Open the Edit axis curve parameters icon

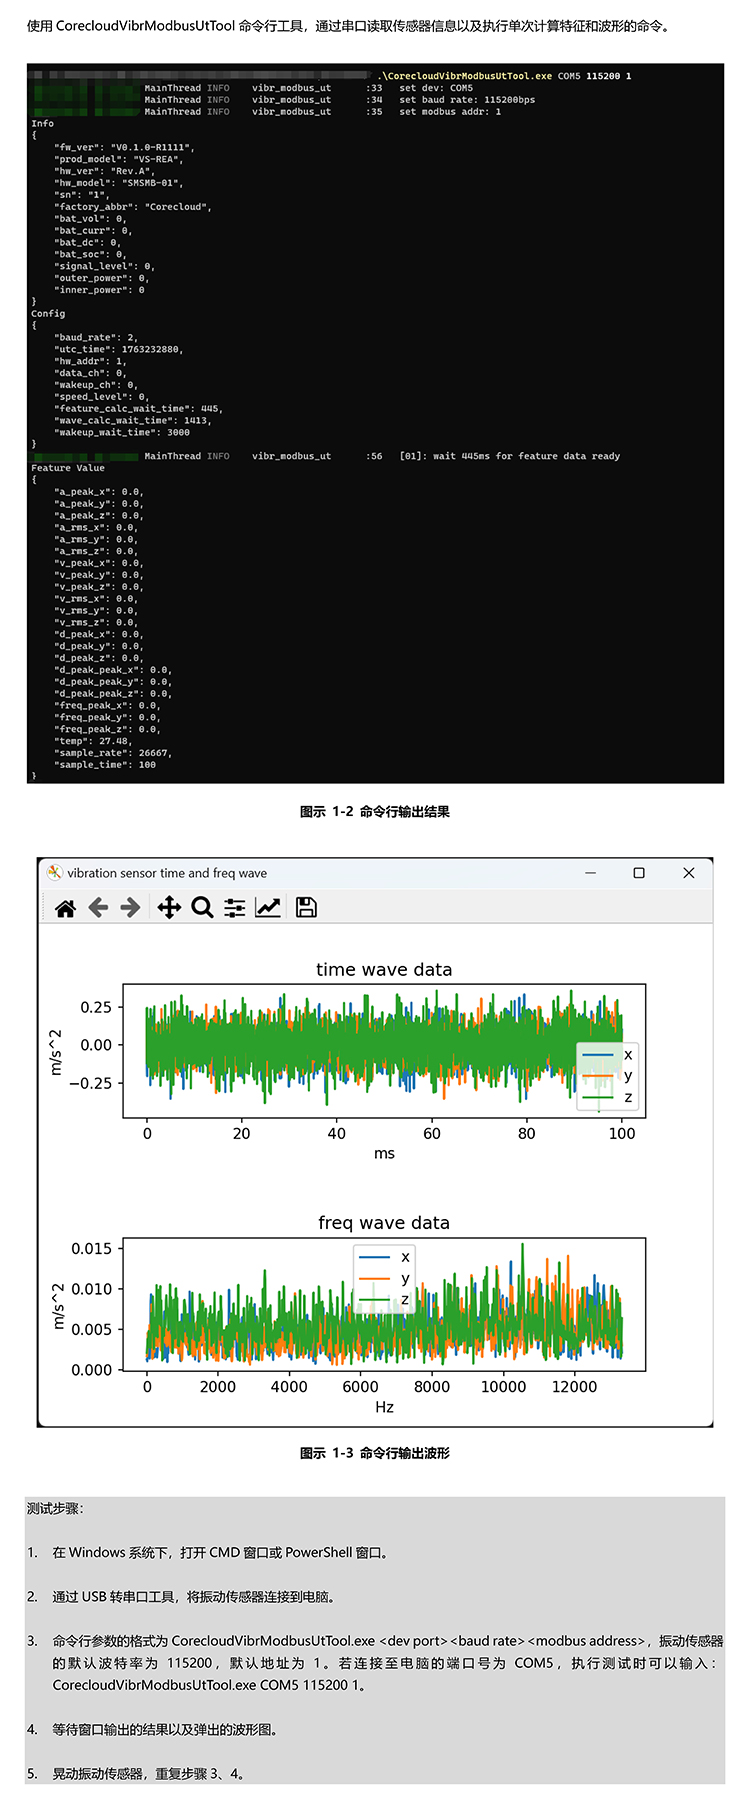click(x=268, y=908)
